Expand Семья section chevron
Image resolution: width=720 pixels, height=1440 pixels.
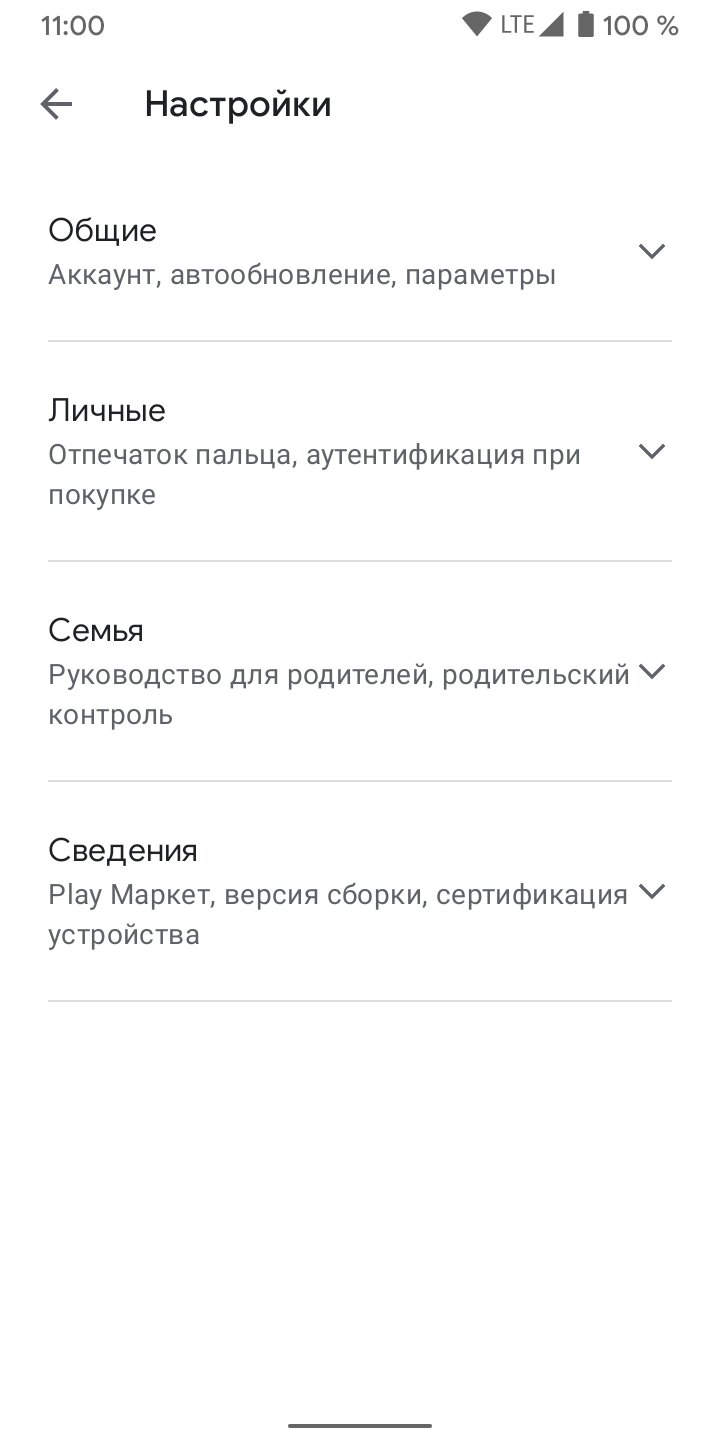(652, 671)
